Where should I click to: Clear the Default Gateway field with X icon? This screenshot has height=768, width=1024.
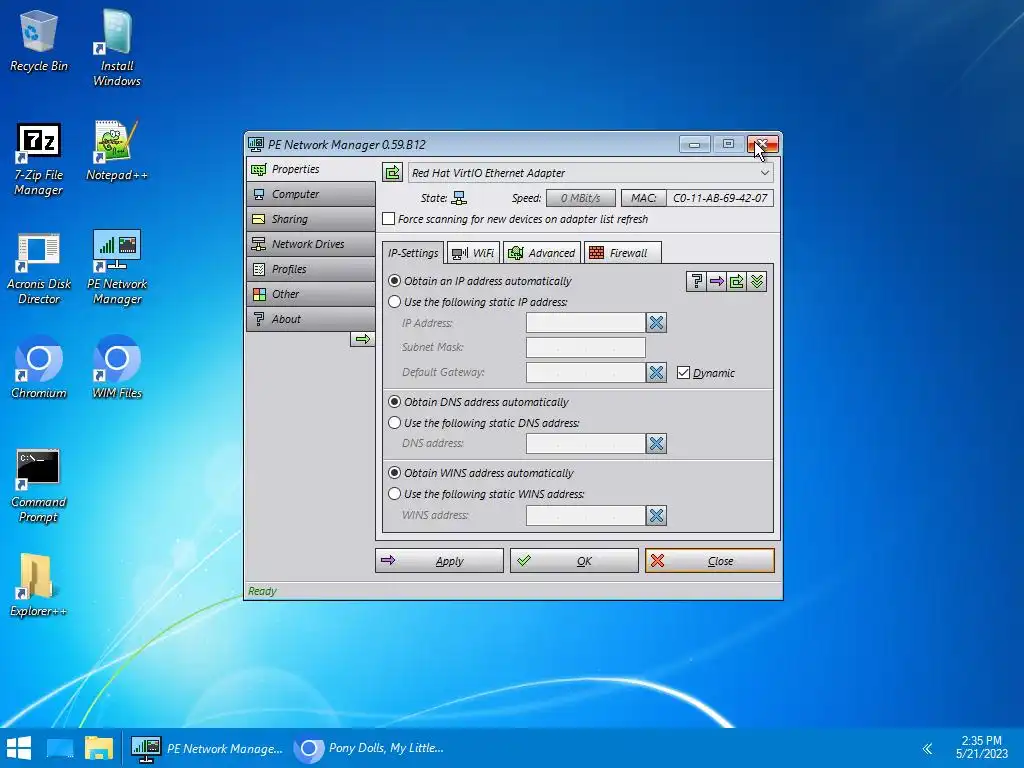click(656, 372)
